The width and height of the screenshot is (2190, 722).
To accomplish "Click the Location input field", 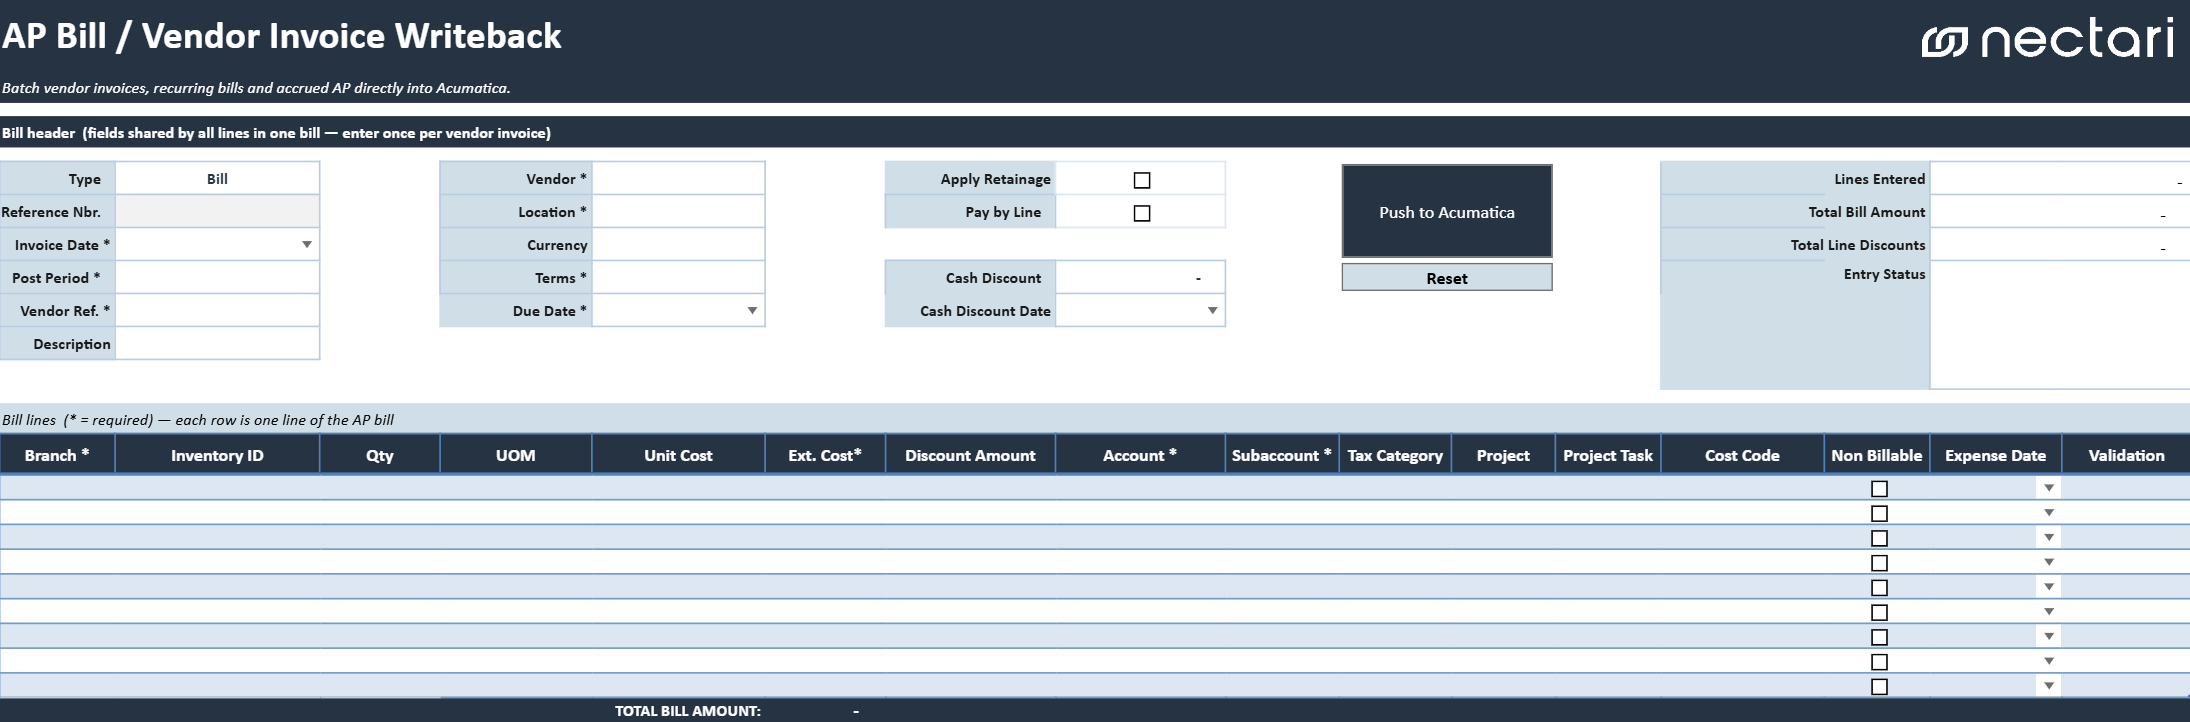I will (x=678, y=212).
